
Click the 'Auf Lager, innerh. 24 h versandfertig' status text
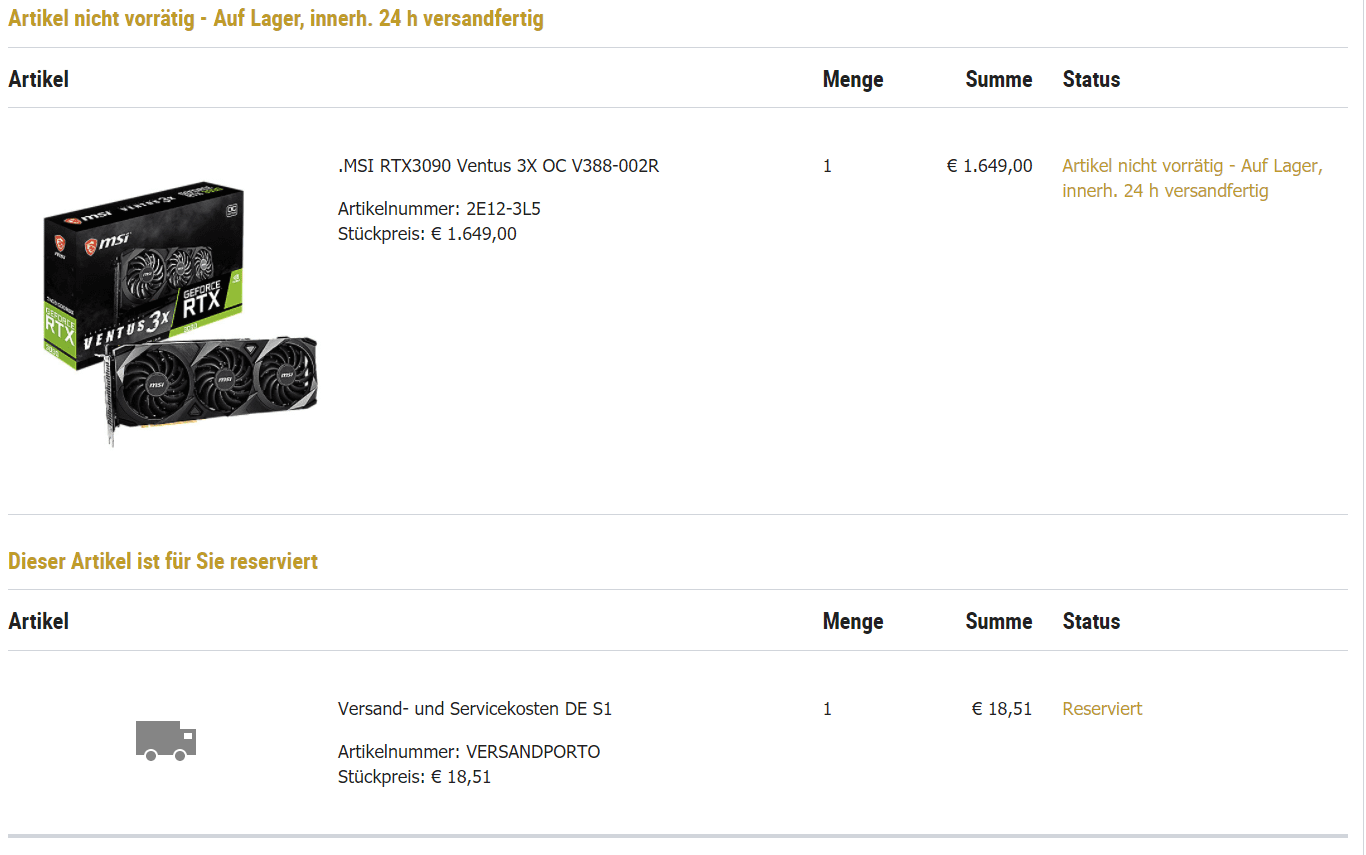coord(1192,178)
